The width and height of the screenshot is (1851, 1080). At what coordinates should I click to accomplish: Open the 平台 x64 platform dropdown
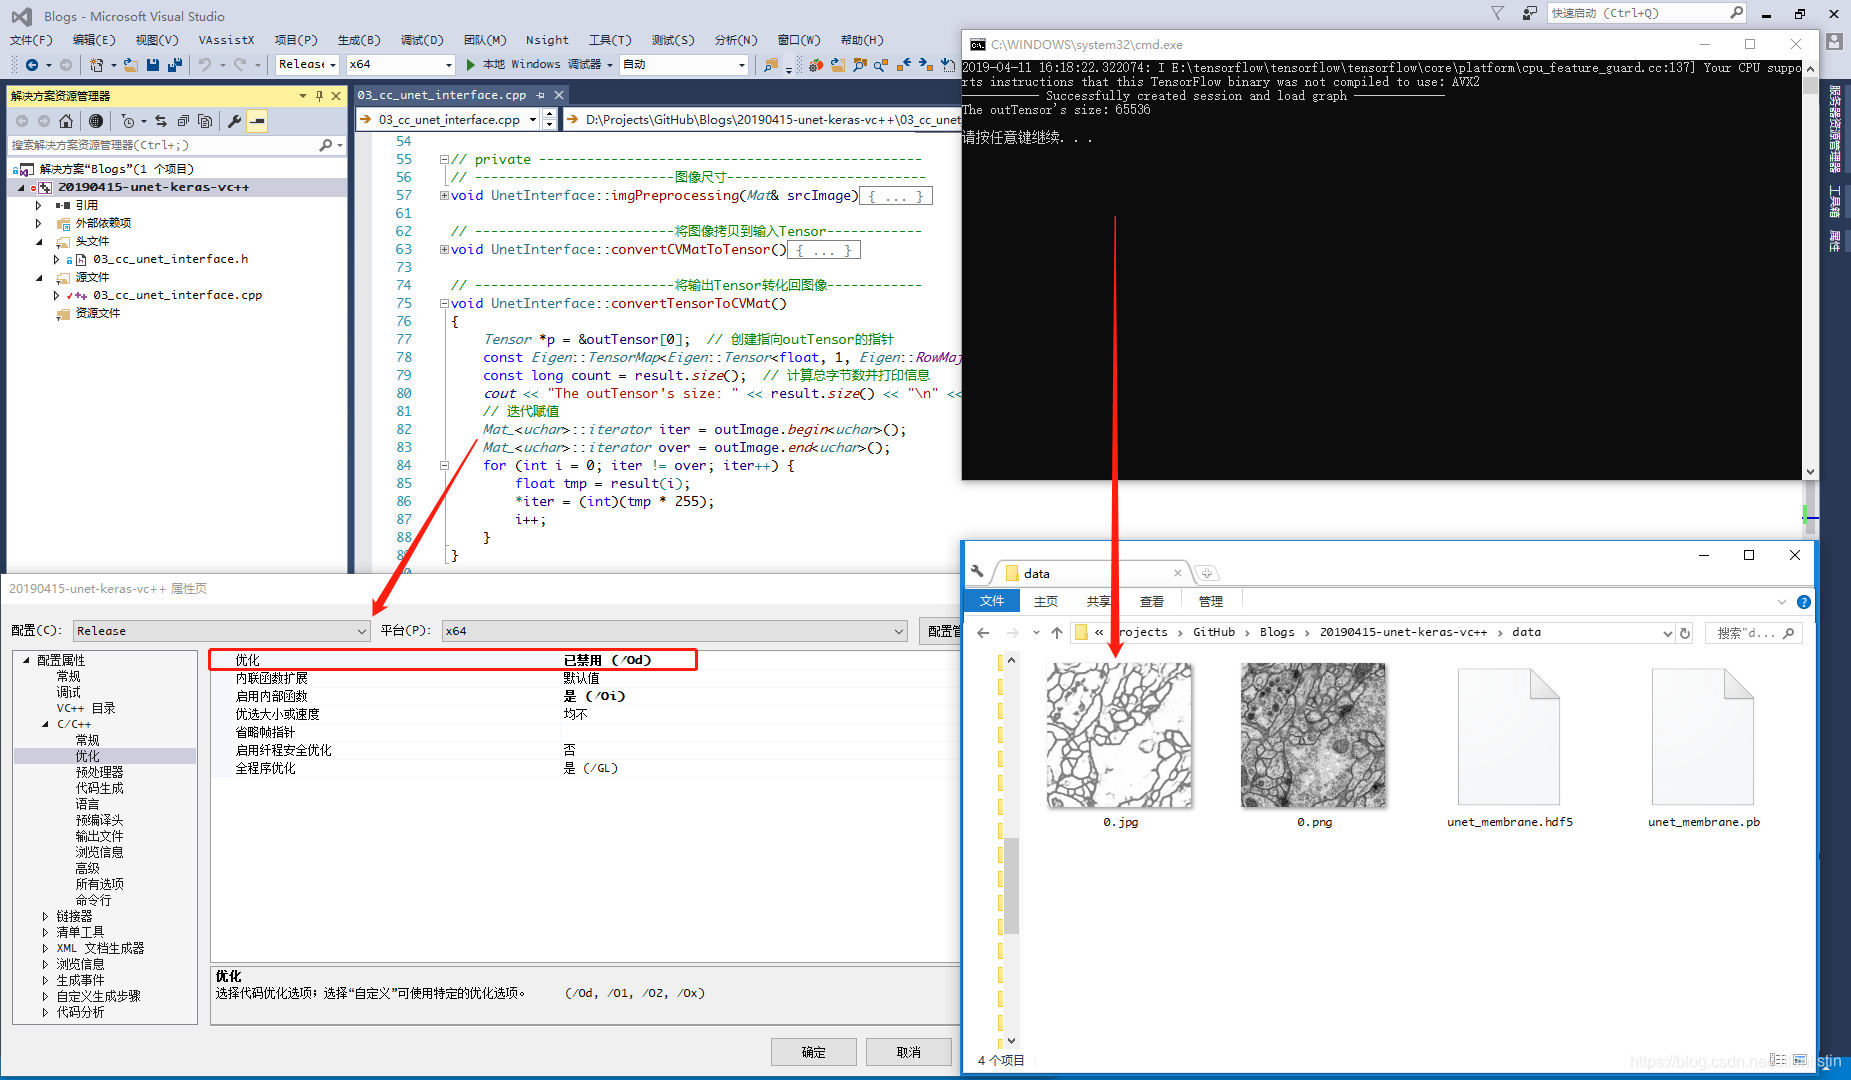pos(897,631)
